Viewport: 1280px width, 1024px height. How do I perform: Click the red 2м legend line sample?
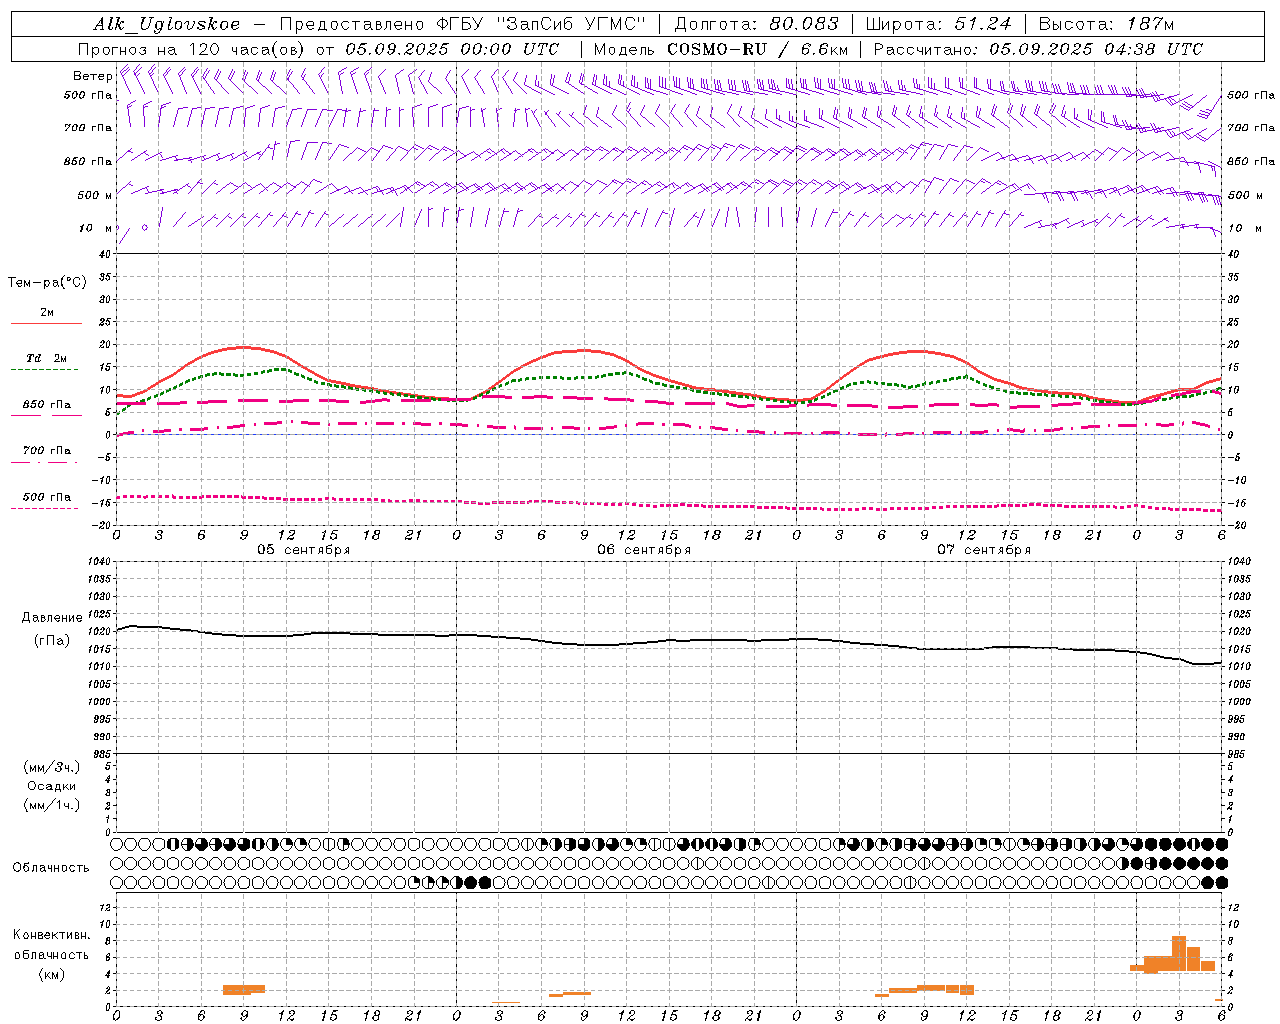tap(46, 324)
